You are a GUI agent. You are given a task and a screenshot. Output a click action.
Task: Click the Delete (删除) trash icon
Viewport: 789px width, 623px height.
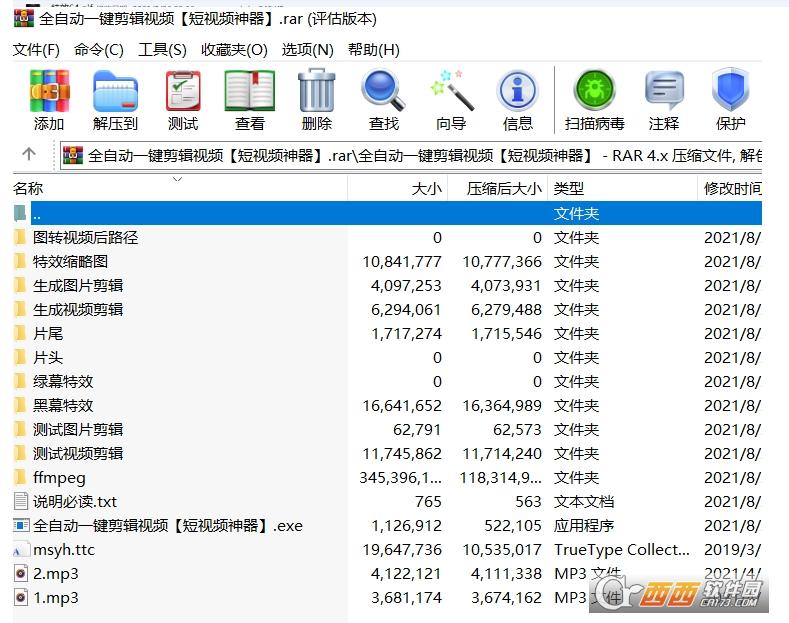[317, 92]
